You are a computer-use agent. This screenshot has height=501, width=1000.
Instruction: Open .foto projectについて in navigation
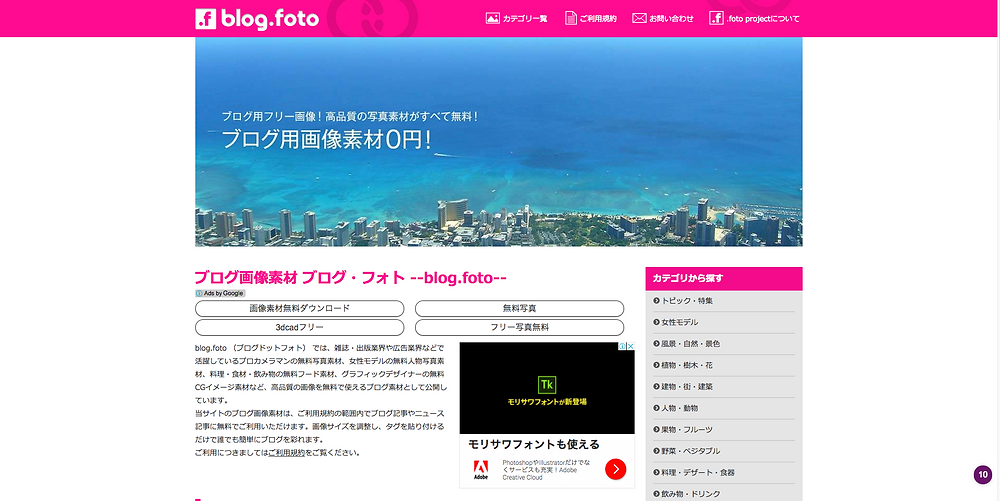click(x=763, y=19)
